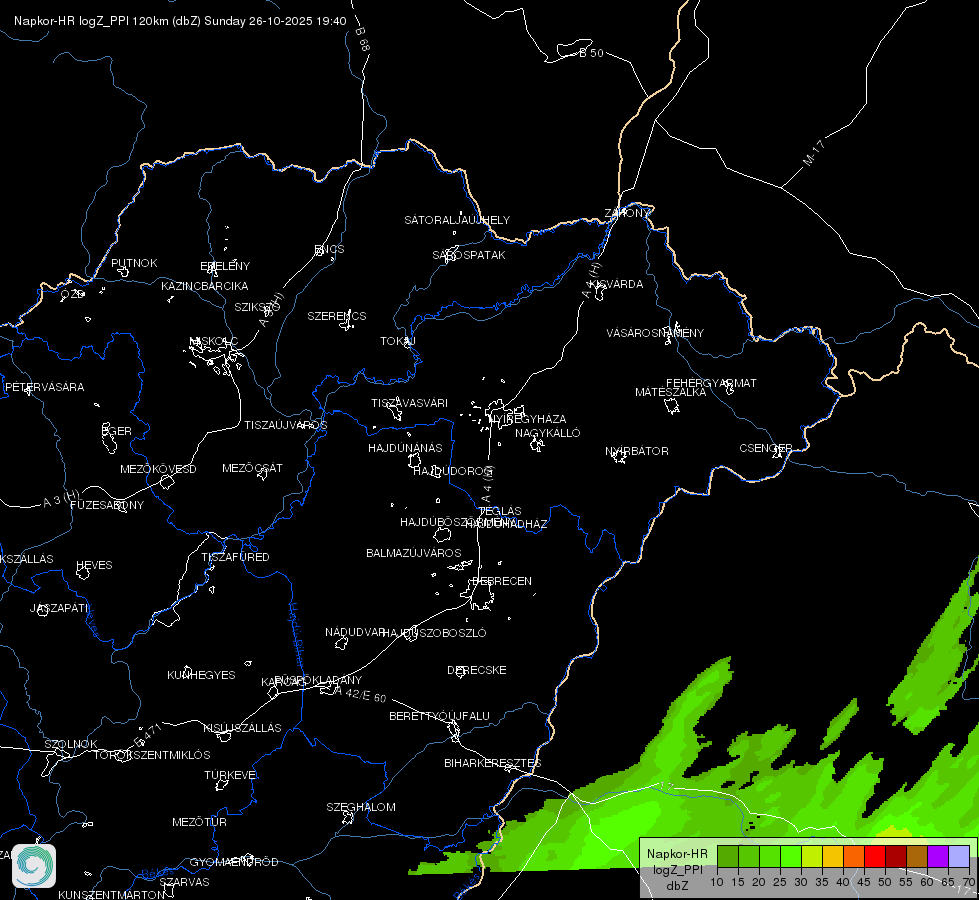Click the KUNSZENTMÁRTON town label
The image size is (979, 900).
tap(112, 894)
